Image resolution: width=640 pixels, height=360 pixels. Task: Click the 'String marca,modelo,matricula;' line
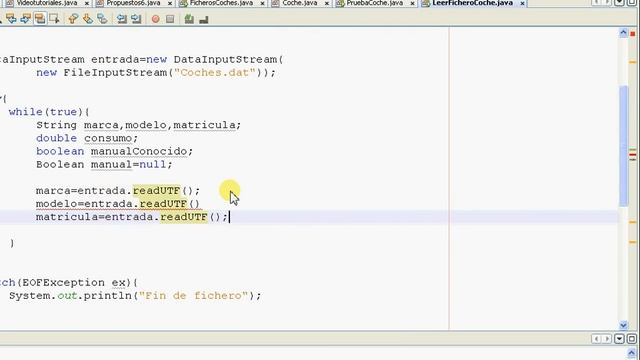(x=139, y=125)
